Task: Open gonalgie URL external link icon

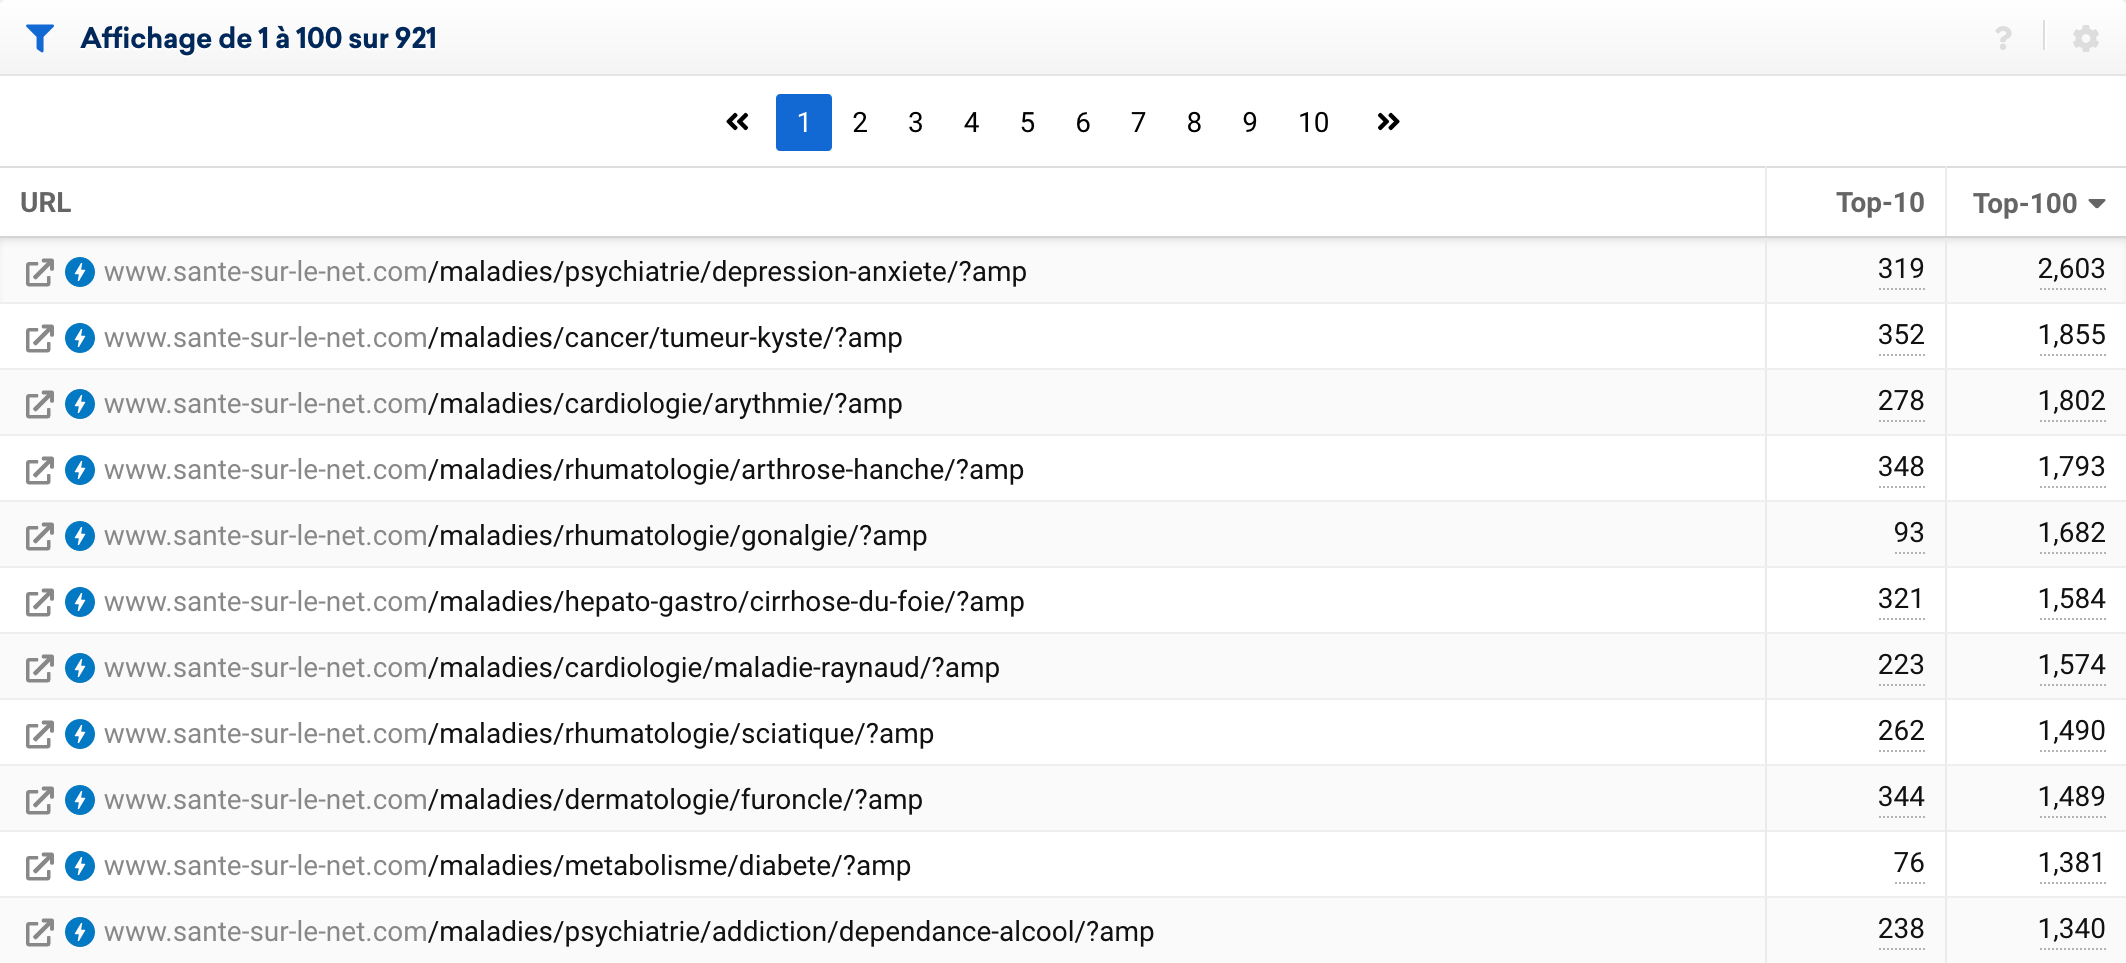Action: point(39,536)
